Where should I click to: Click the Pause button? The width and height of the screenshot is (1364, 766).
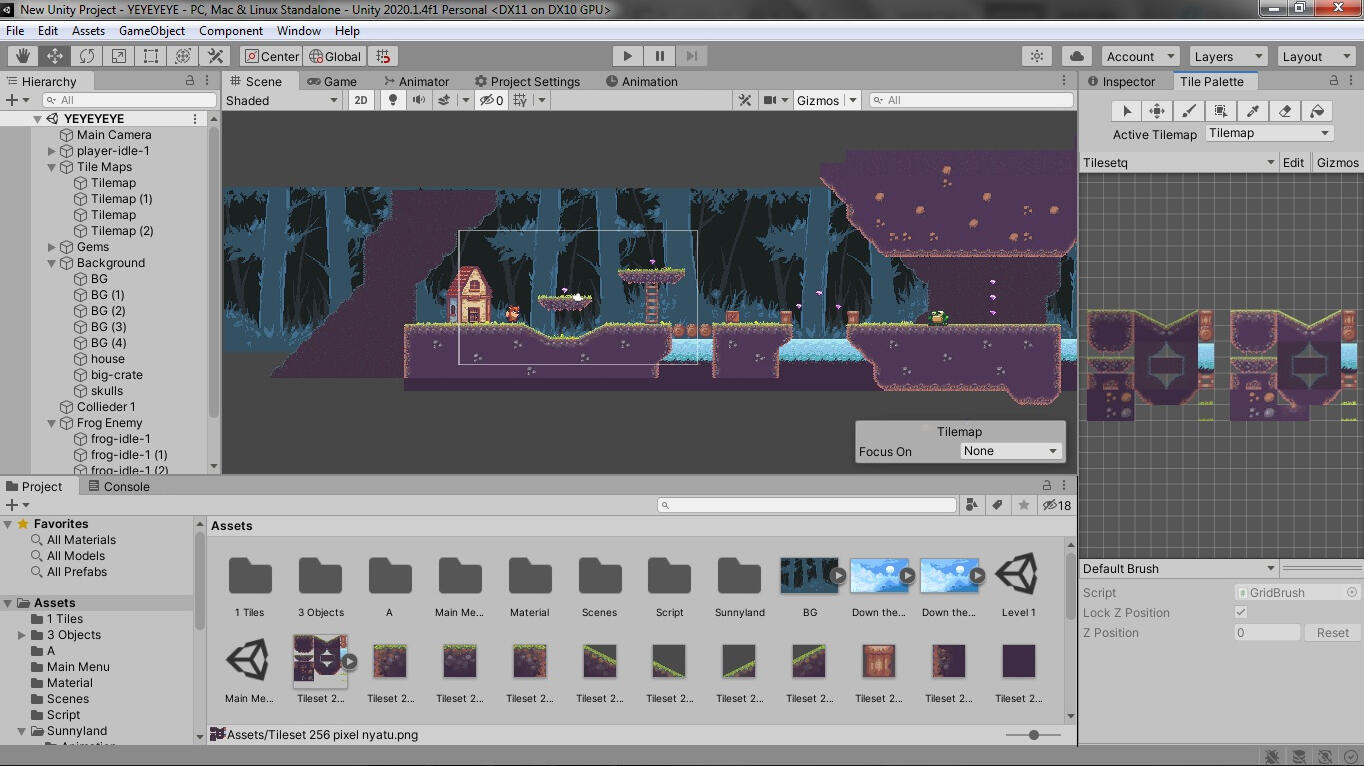pyautogui.click(x=659, y=56)
